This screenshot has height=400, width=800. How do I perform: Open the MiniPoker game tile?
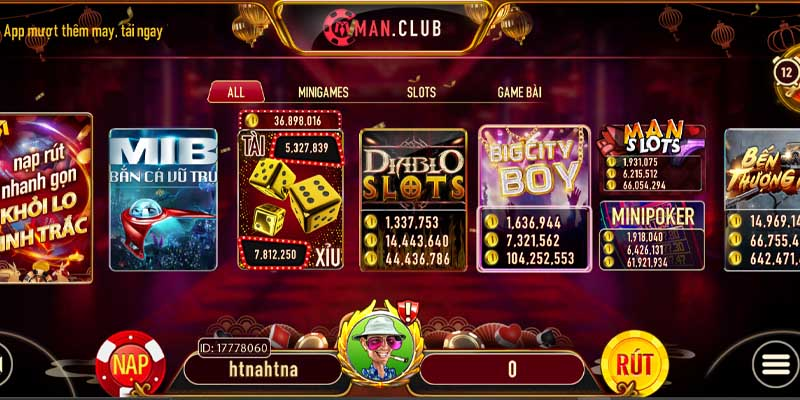click(652, 236)
